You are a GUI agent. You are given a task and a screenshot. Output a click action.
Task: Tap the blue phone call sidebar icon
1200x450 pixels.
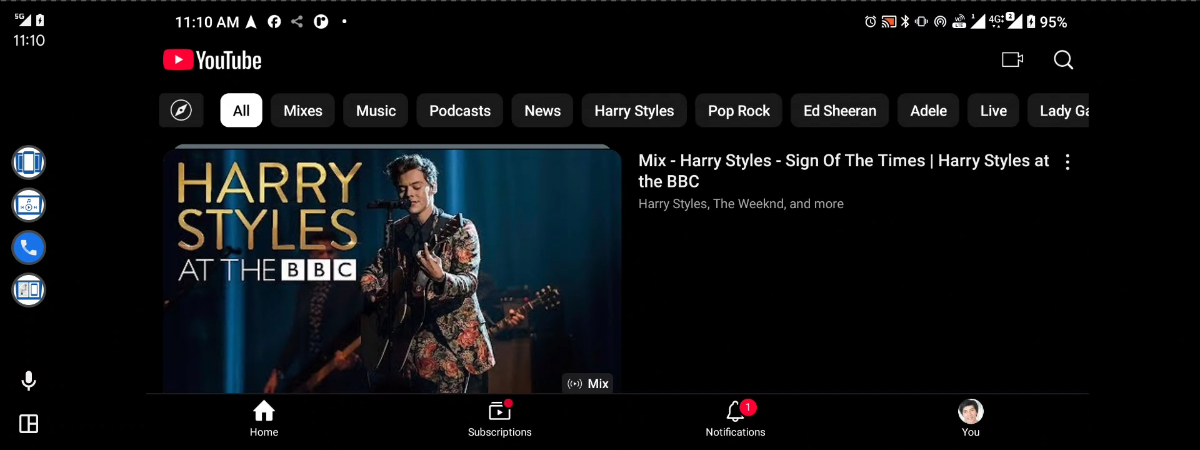29,247
